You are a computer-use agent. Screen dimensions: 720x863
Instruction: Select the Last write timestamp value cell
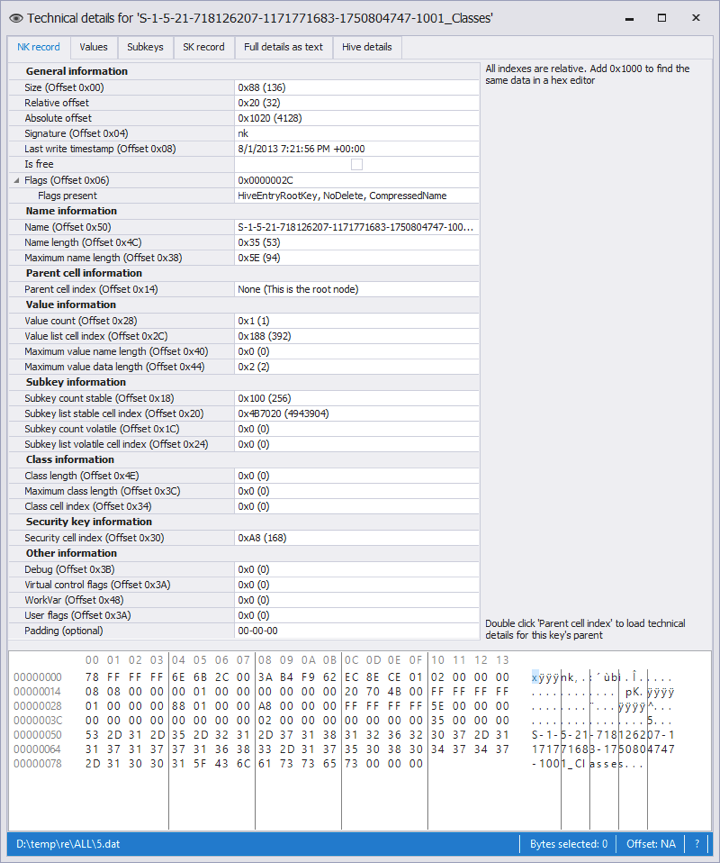point(356,149)
